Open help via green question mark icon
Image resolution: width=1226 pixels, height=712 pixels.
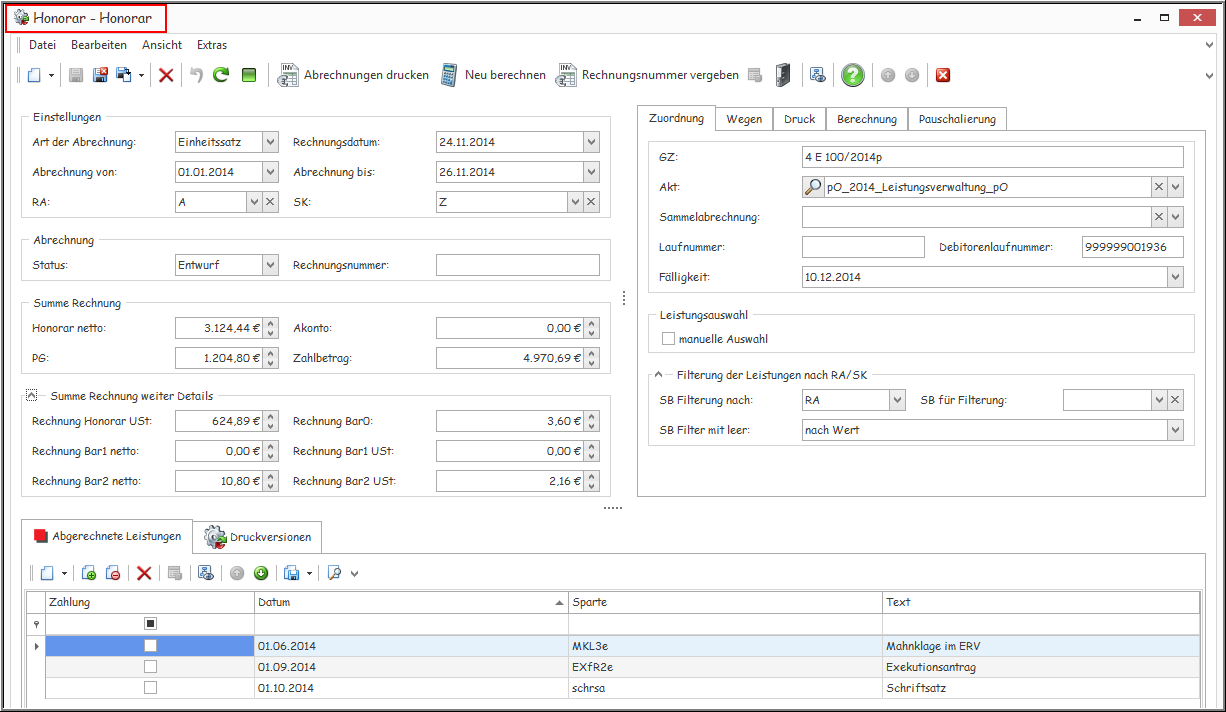tap(852, 75)
